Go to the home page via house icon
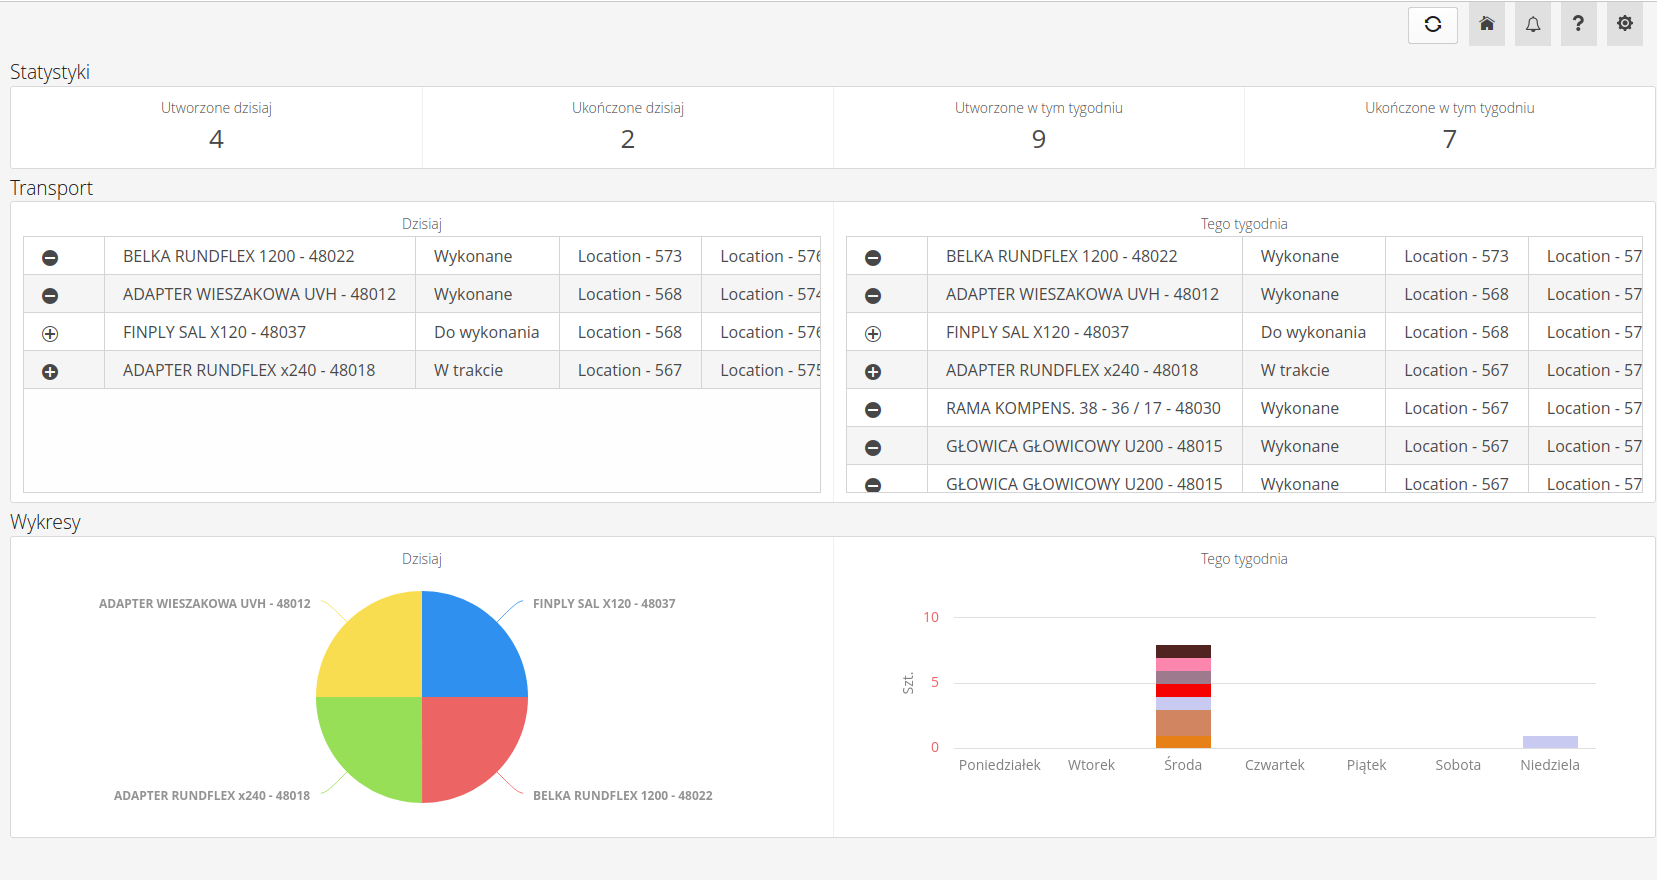1657x880 pixels. click(x=1487, y=25)
